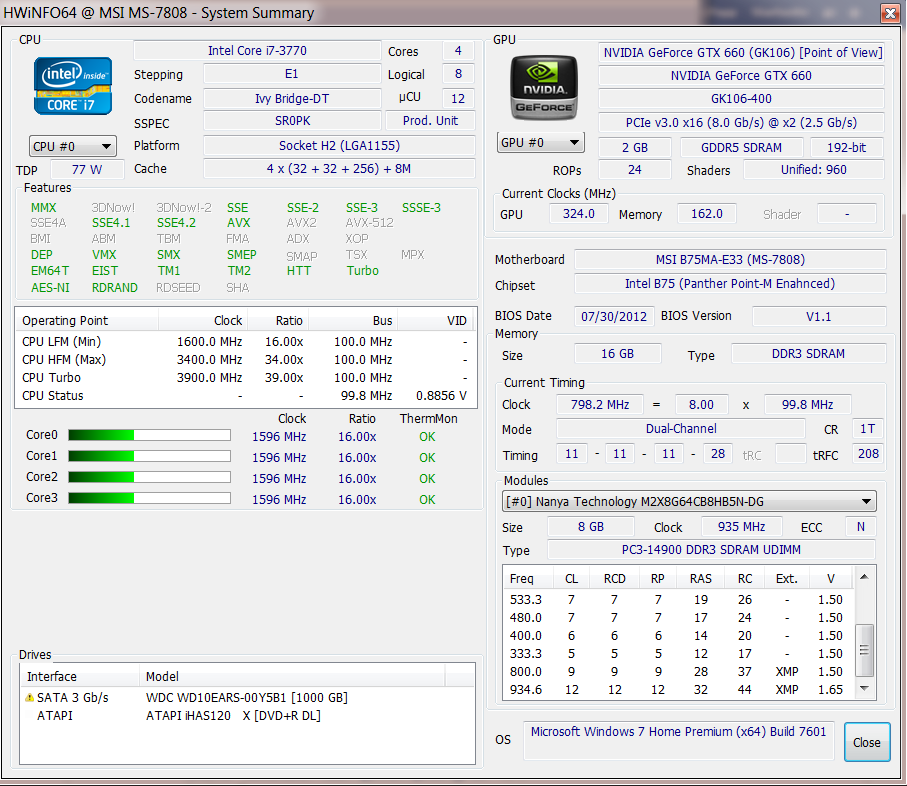Click the 16 GB memory size value
Screen dimensions: 907x786
pyautogui.click(x=617, y=353)
